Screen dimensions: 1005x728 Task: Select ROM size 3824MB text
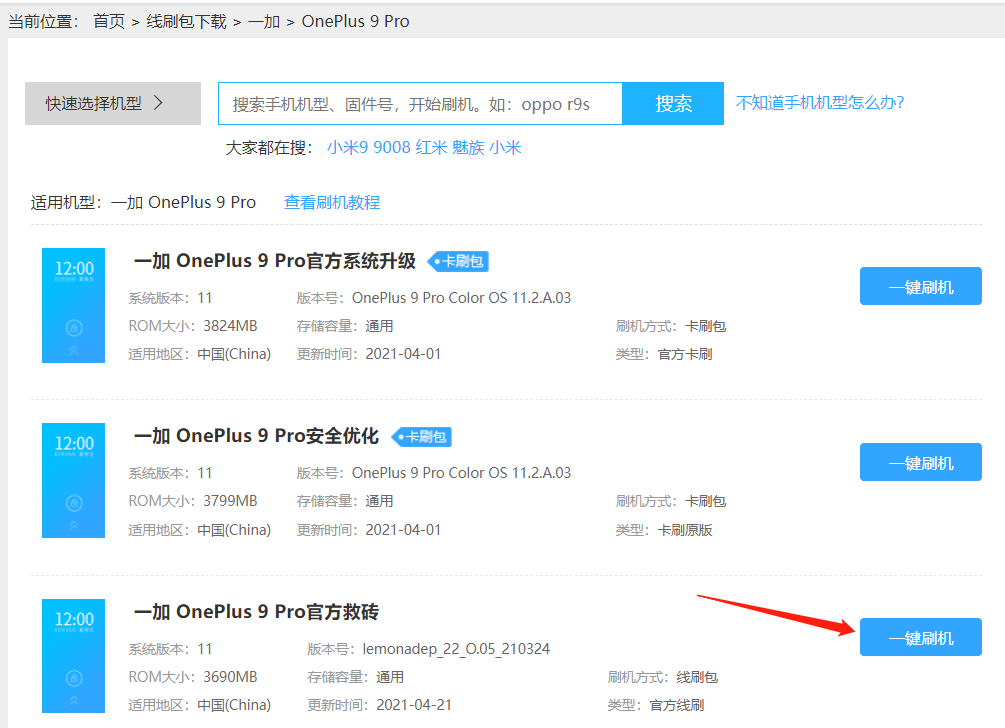click(230, 326)
